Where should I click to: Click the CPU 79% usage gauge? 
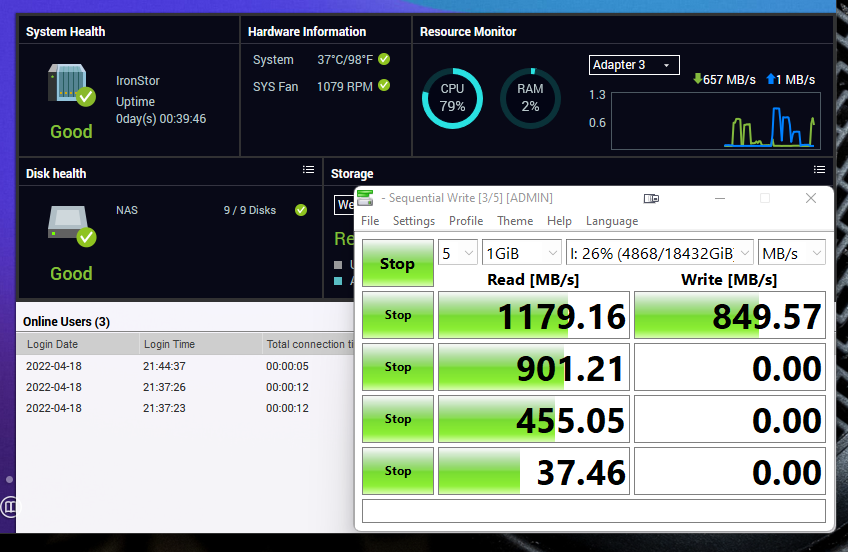pos(452,98)
